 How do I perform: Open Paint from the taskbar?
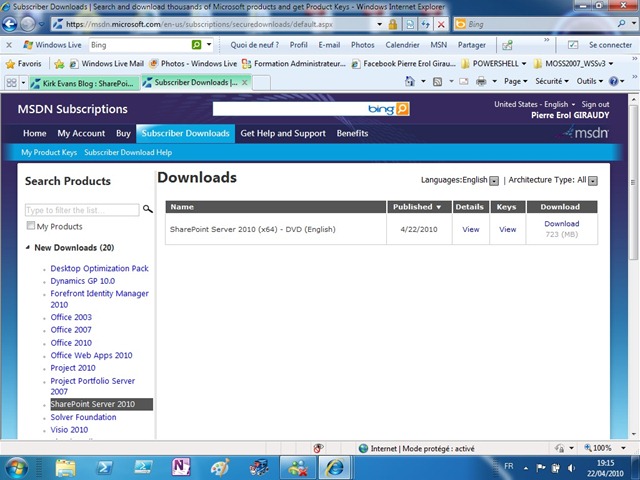click(220, 468)
